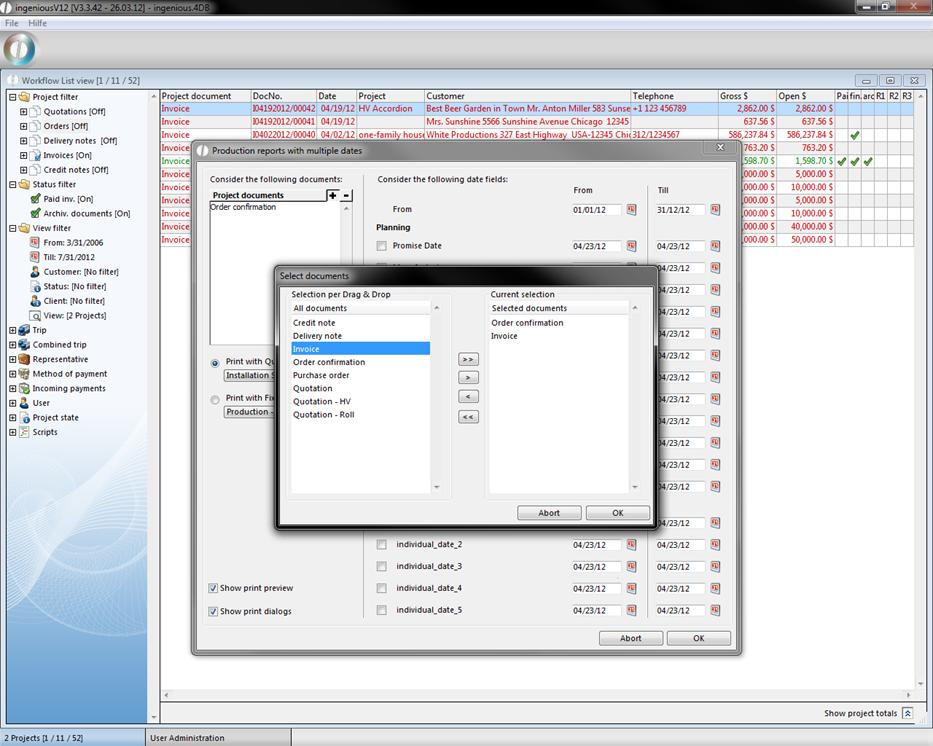Open the Hilfe menu

click(x=37, y=23)
